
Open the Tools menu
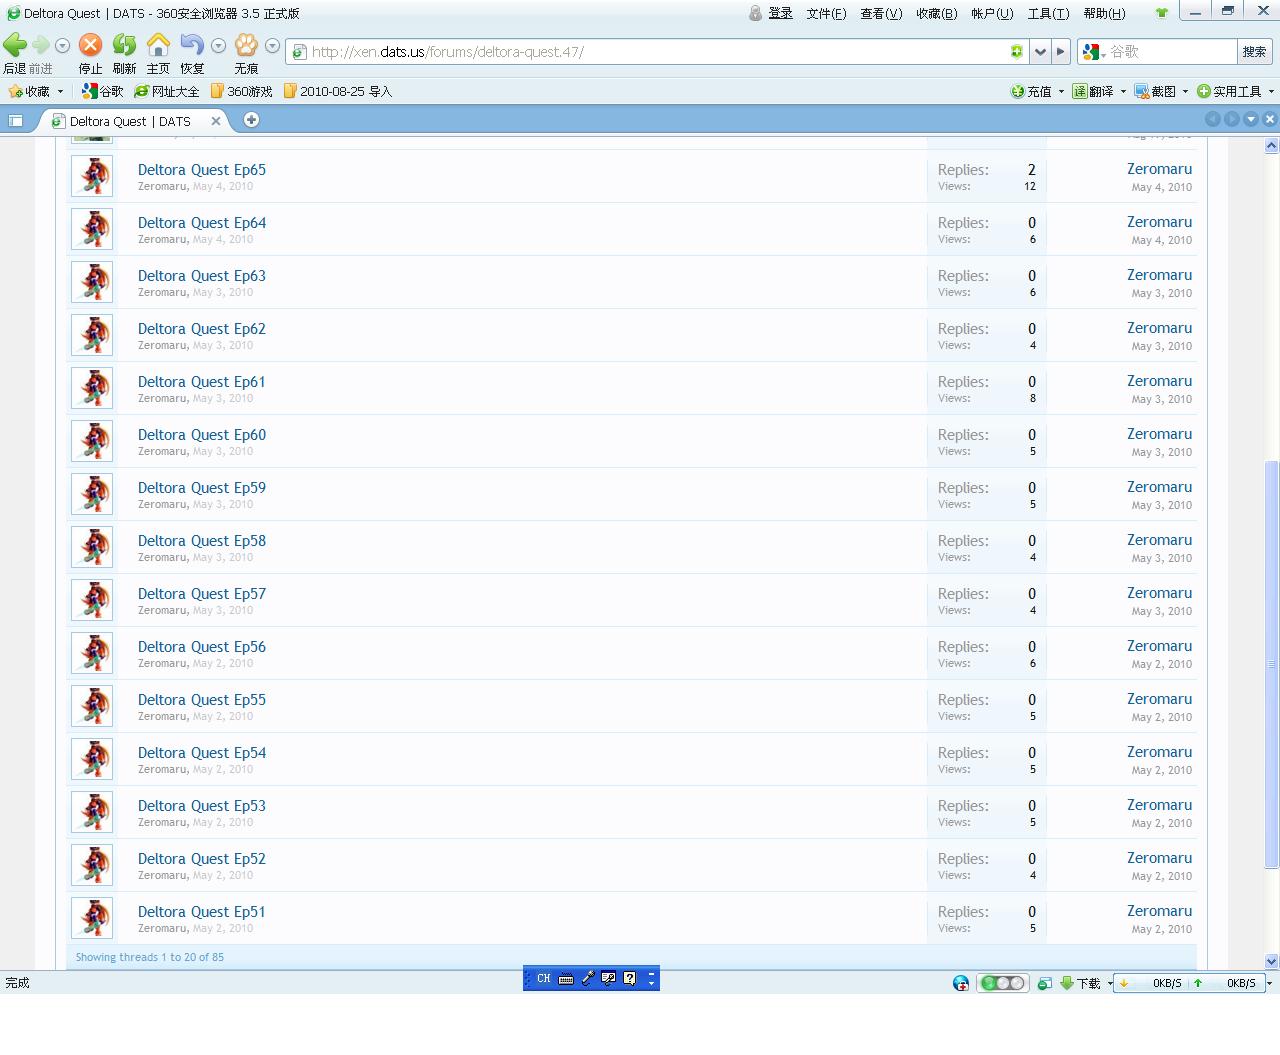[x=1048, y=13]
